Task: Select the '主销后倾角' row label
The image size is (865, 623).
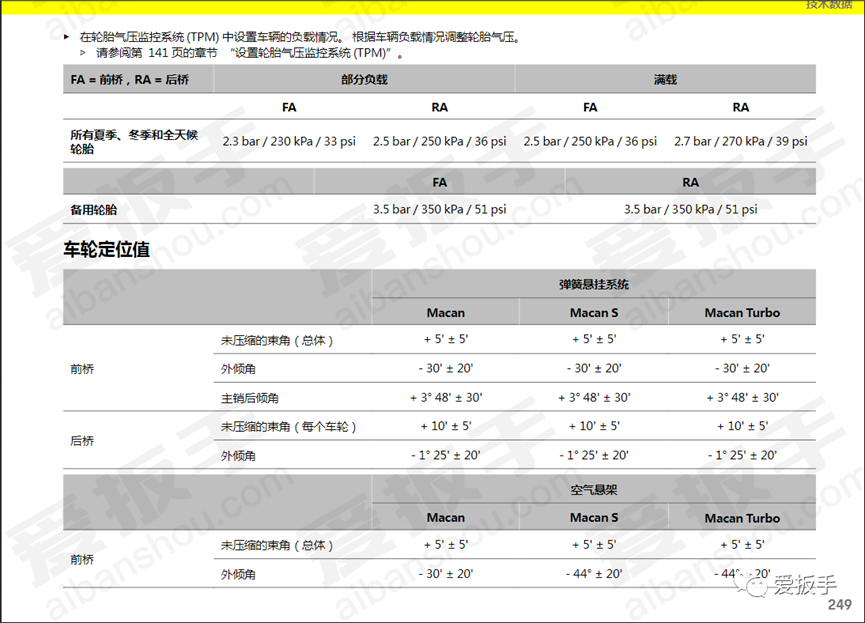Action: (x=250, y=398)
